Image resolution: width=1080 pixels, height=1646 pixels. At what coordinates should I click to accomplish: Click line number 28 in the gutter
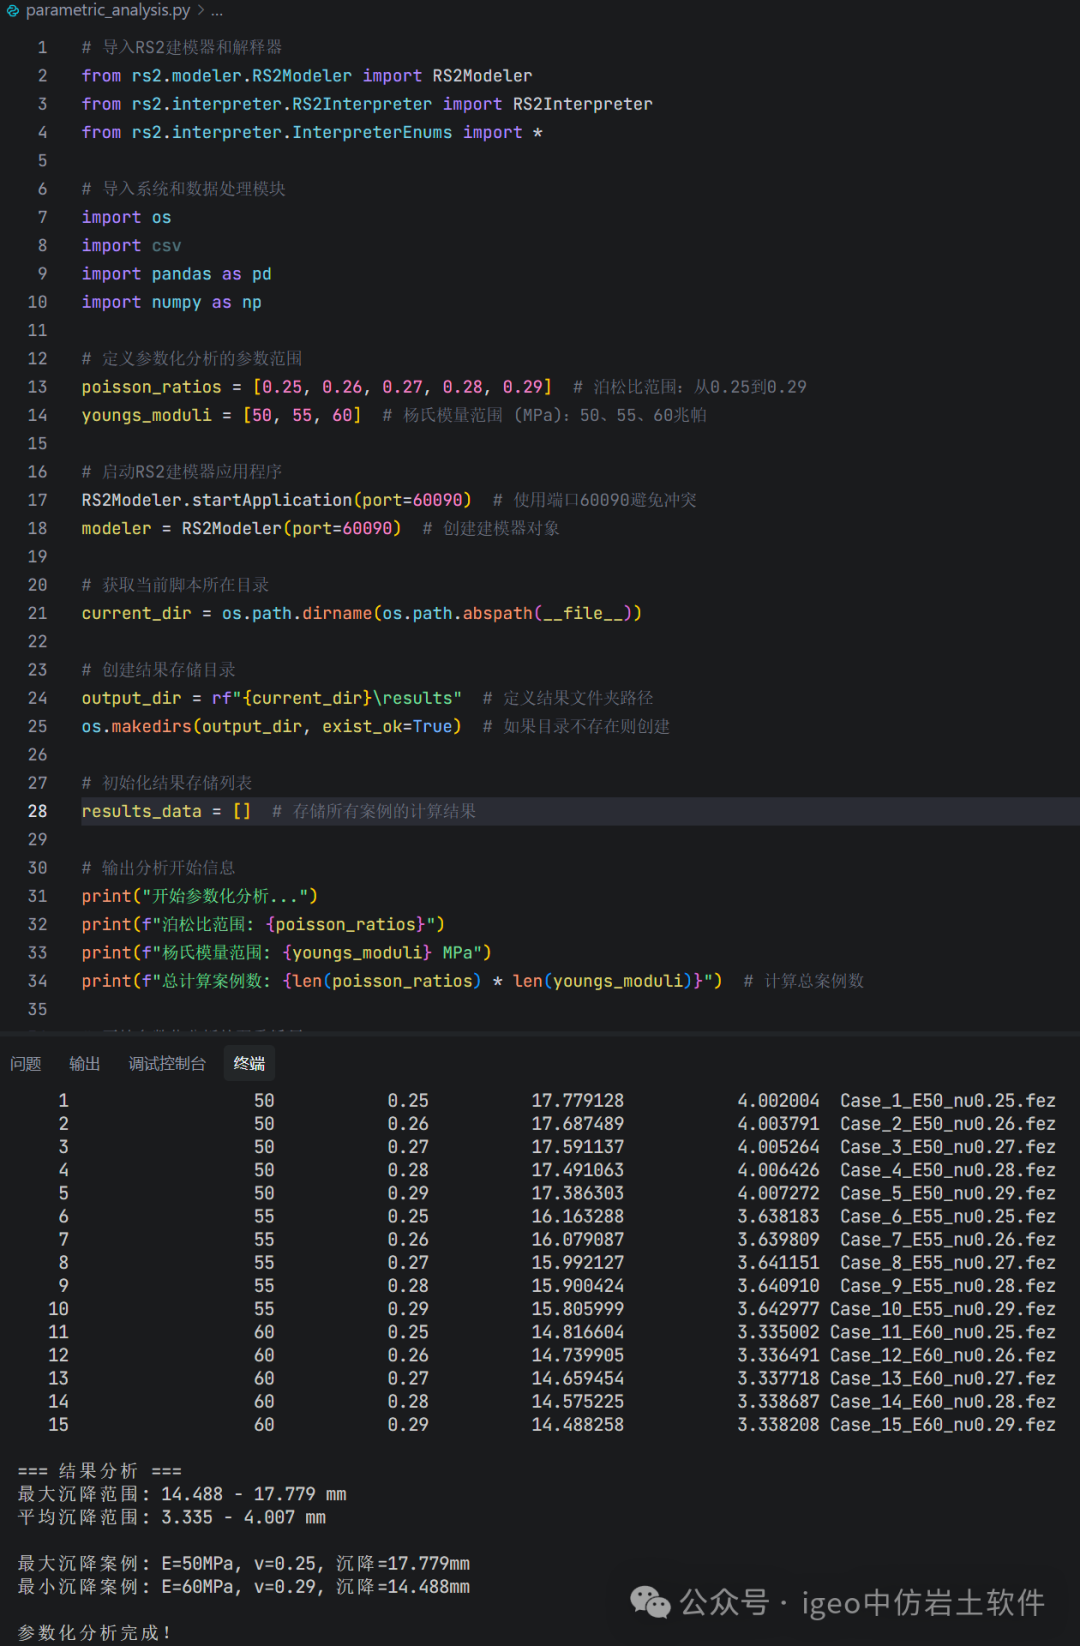pos(37,811)
